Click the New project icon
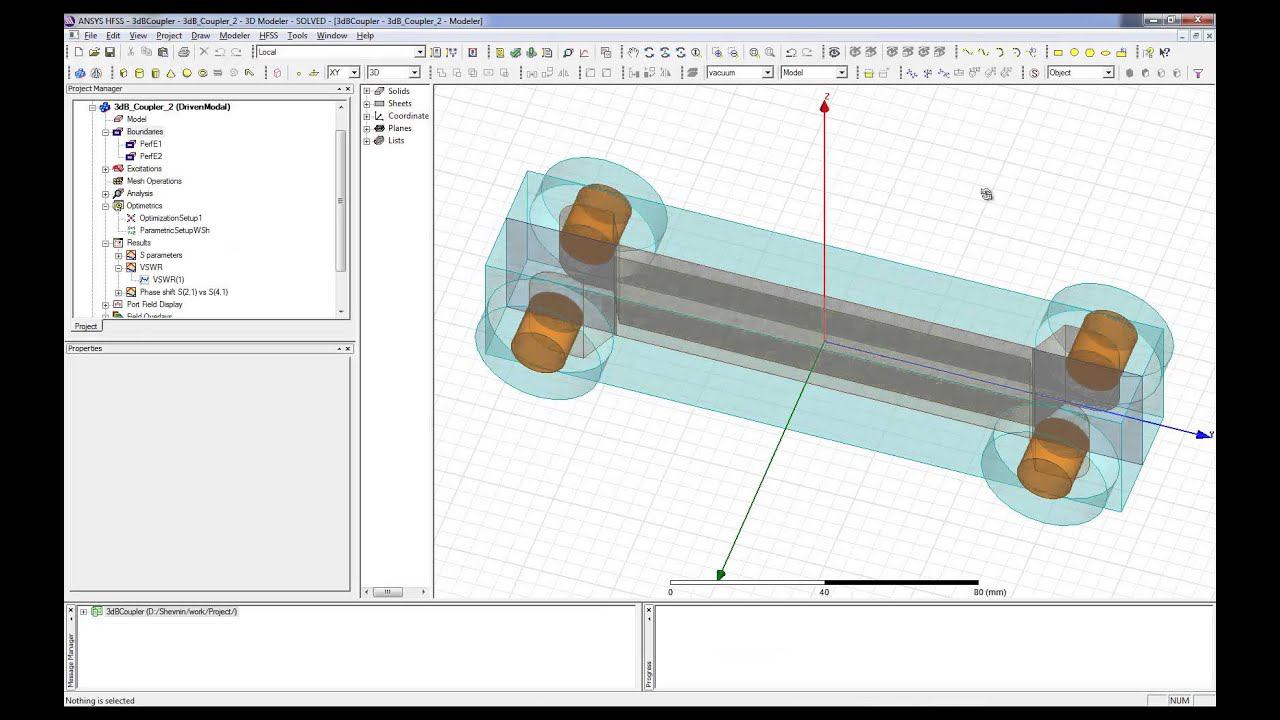The image size is (1280, 720). [79, 52]
